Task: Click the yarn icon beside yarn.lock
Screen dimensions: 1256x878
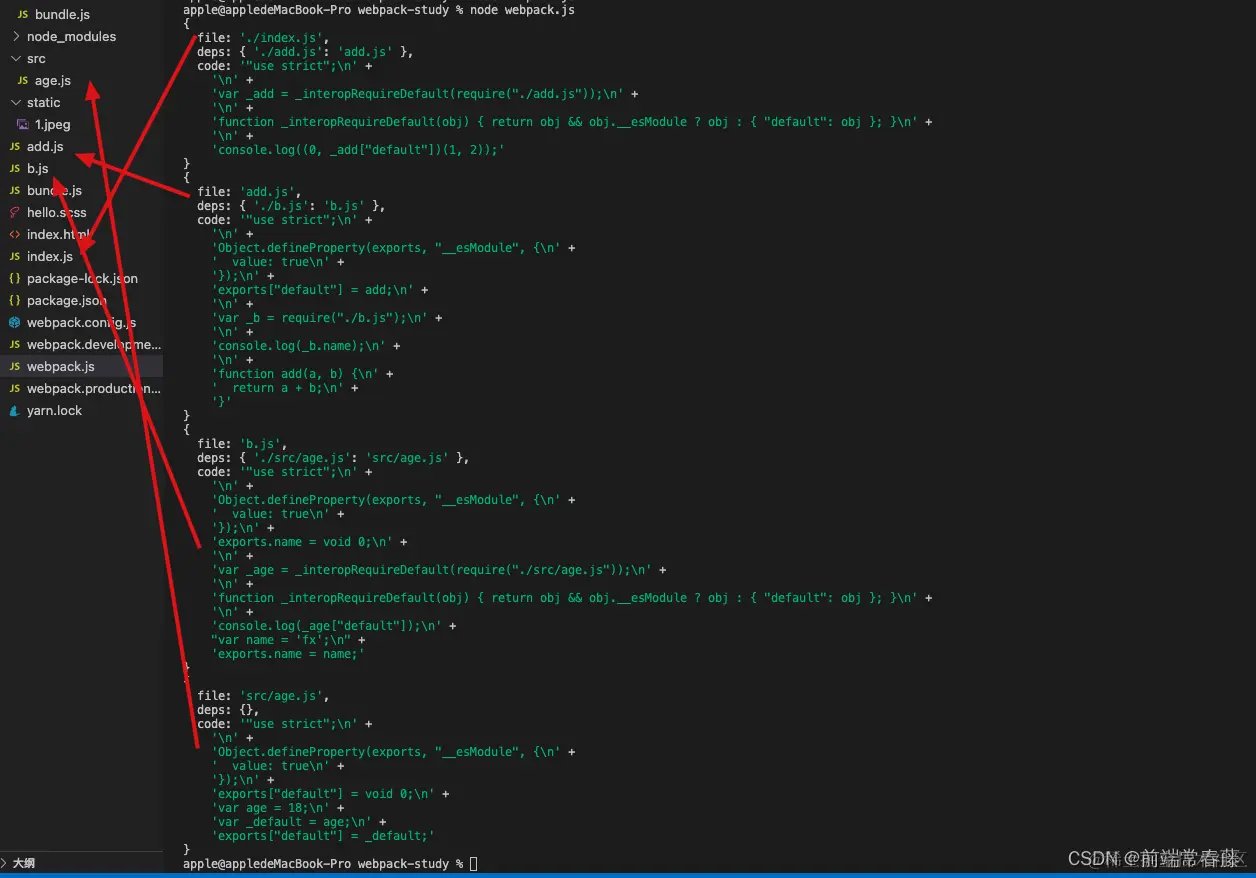Action: pyautogui.click(x=15, y=411)
